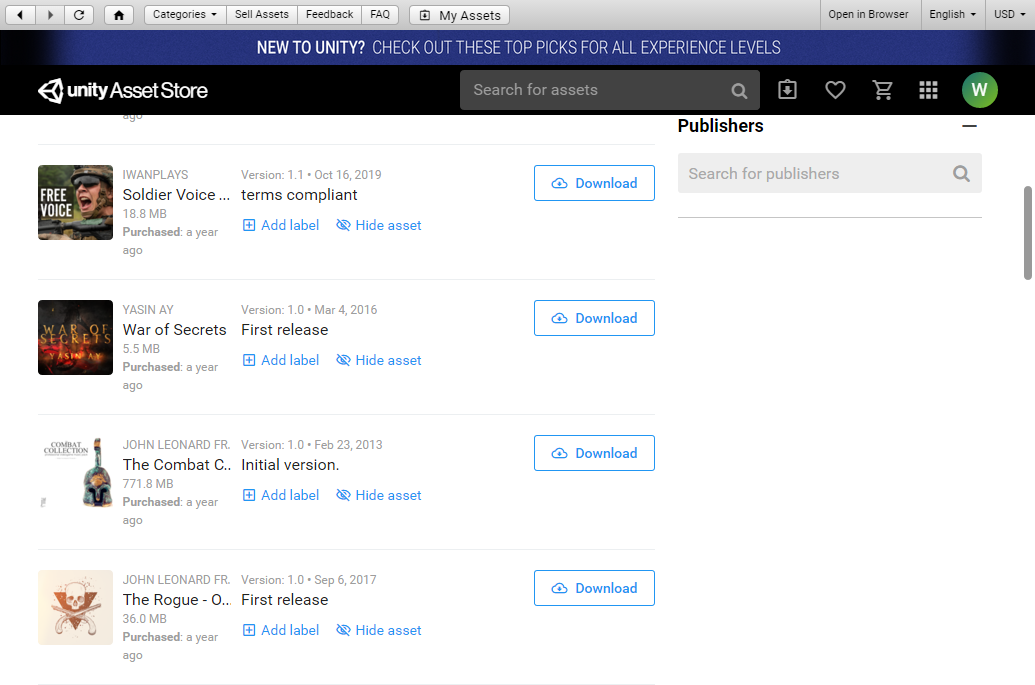Open the favorites heart icon

(x=835, y=90)
